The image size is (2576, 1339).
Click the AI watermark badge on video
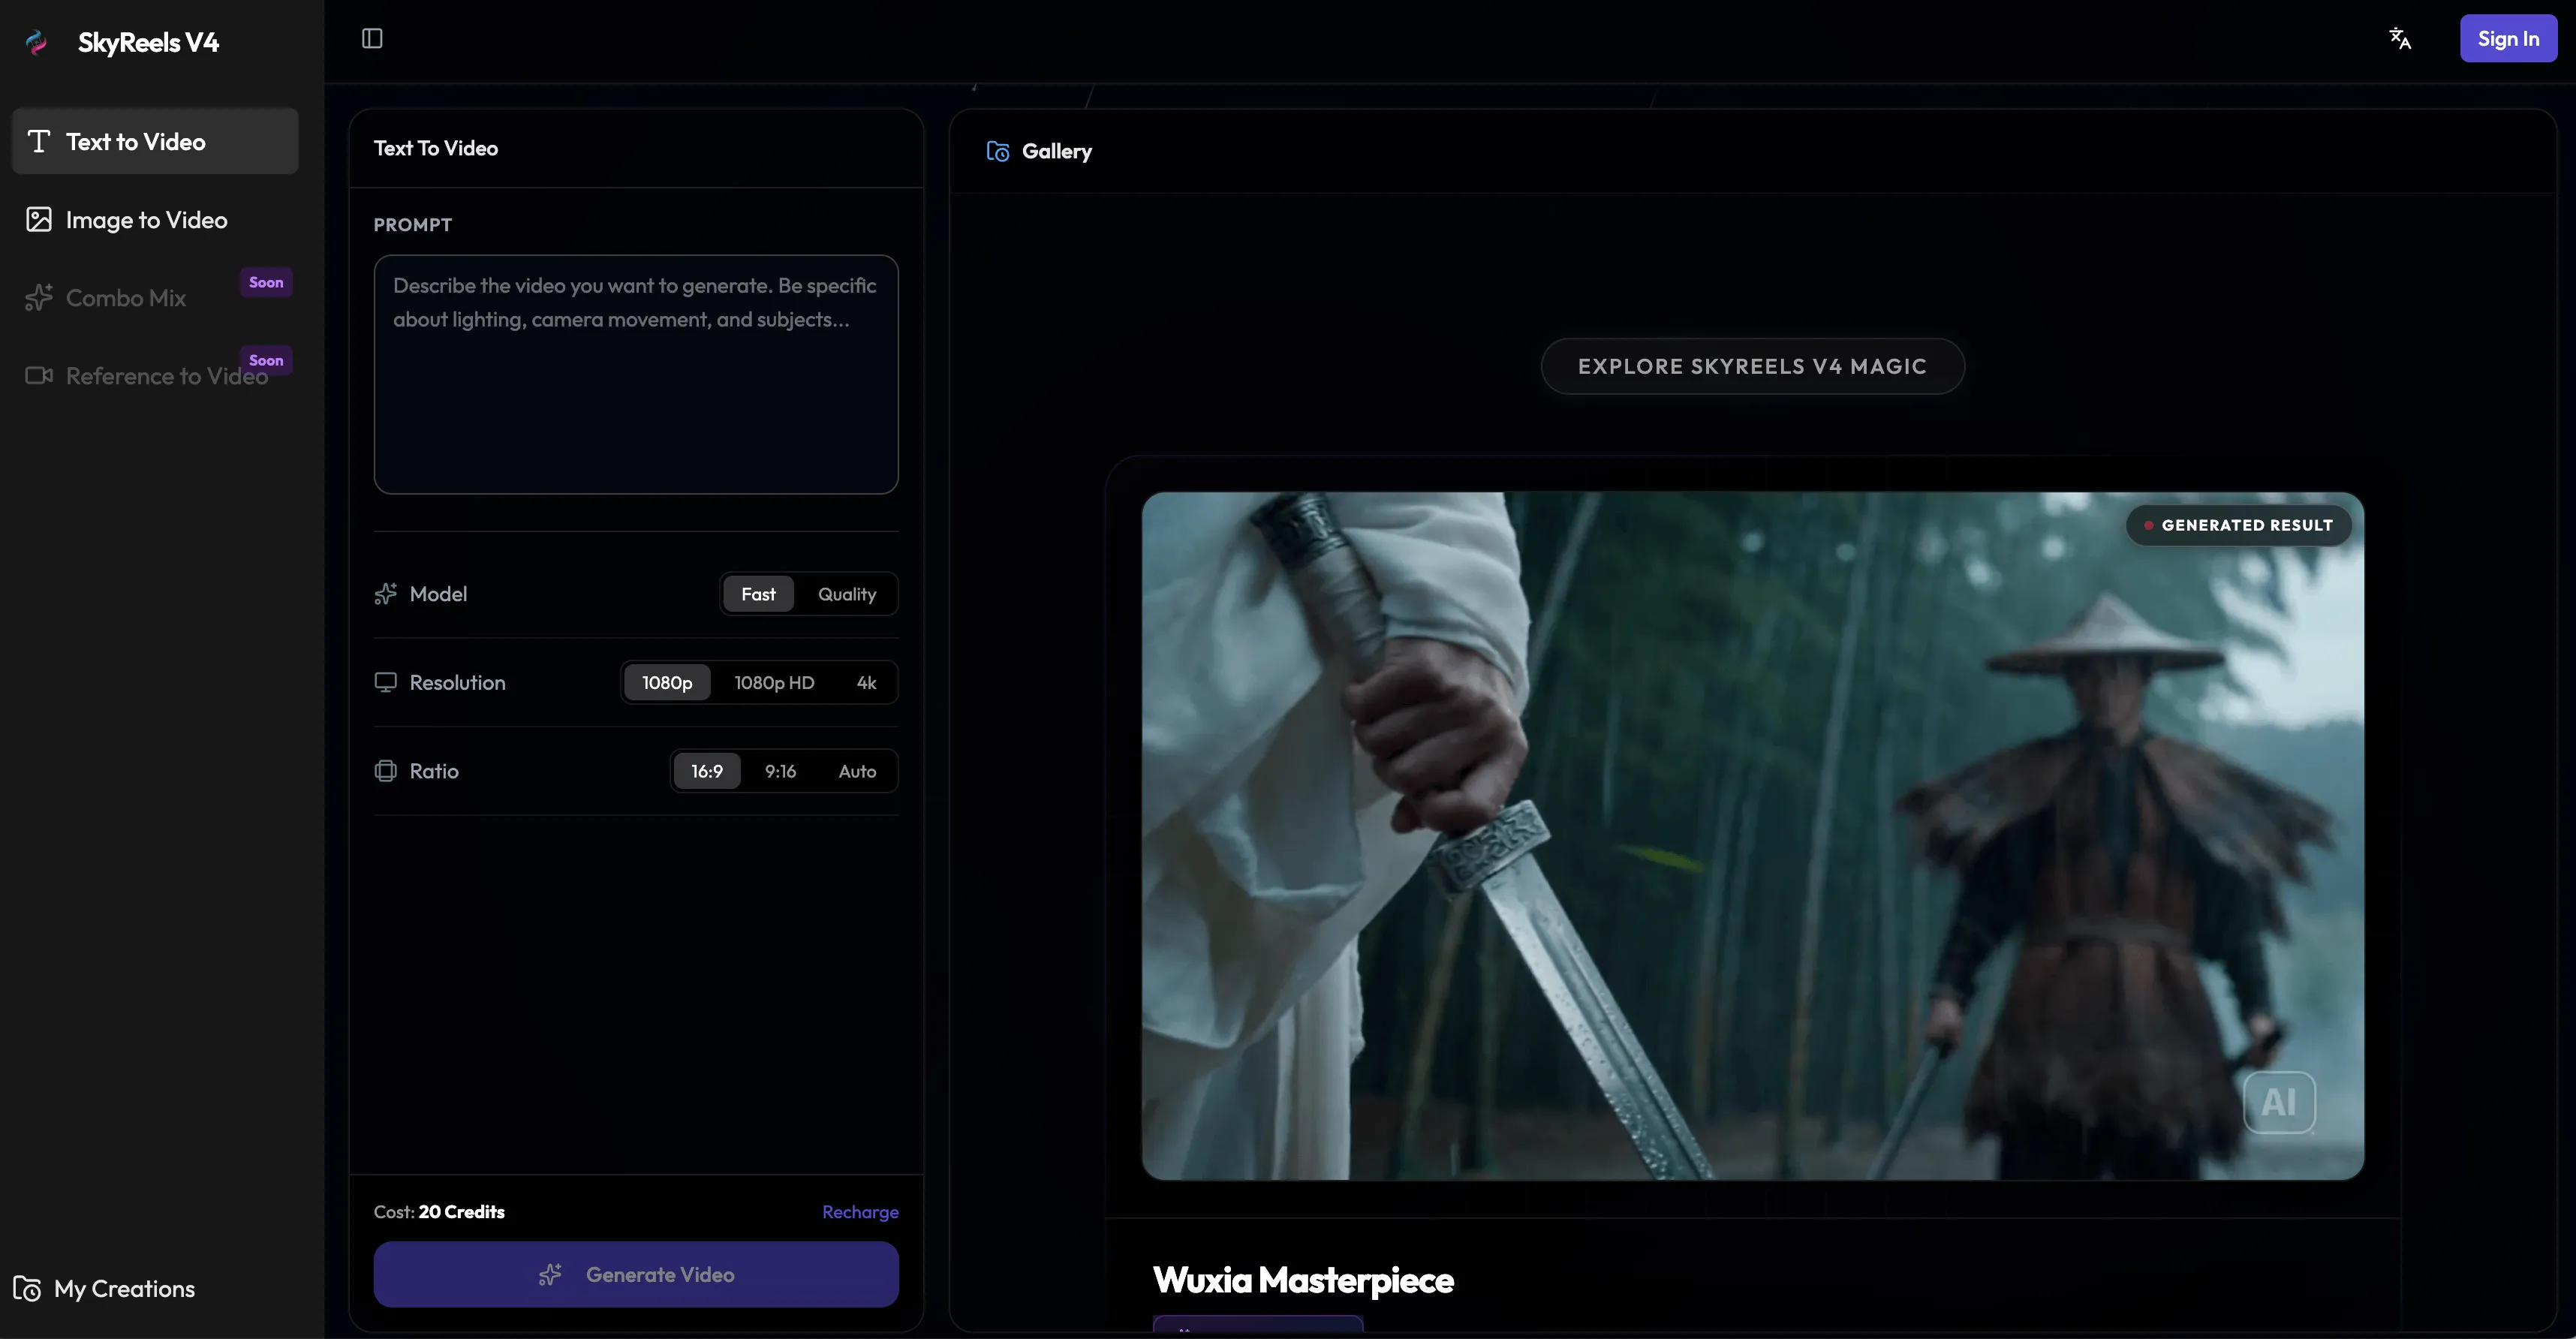2279,1102
